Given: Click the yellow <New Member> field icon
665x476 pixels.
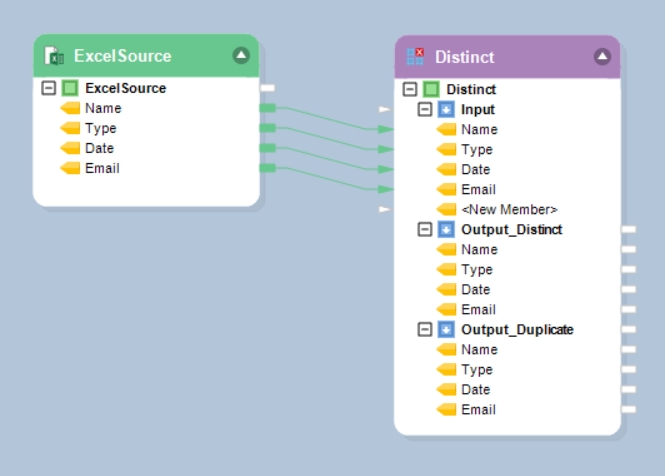Looking at the screenshot, I should (x=446, y=209).
